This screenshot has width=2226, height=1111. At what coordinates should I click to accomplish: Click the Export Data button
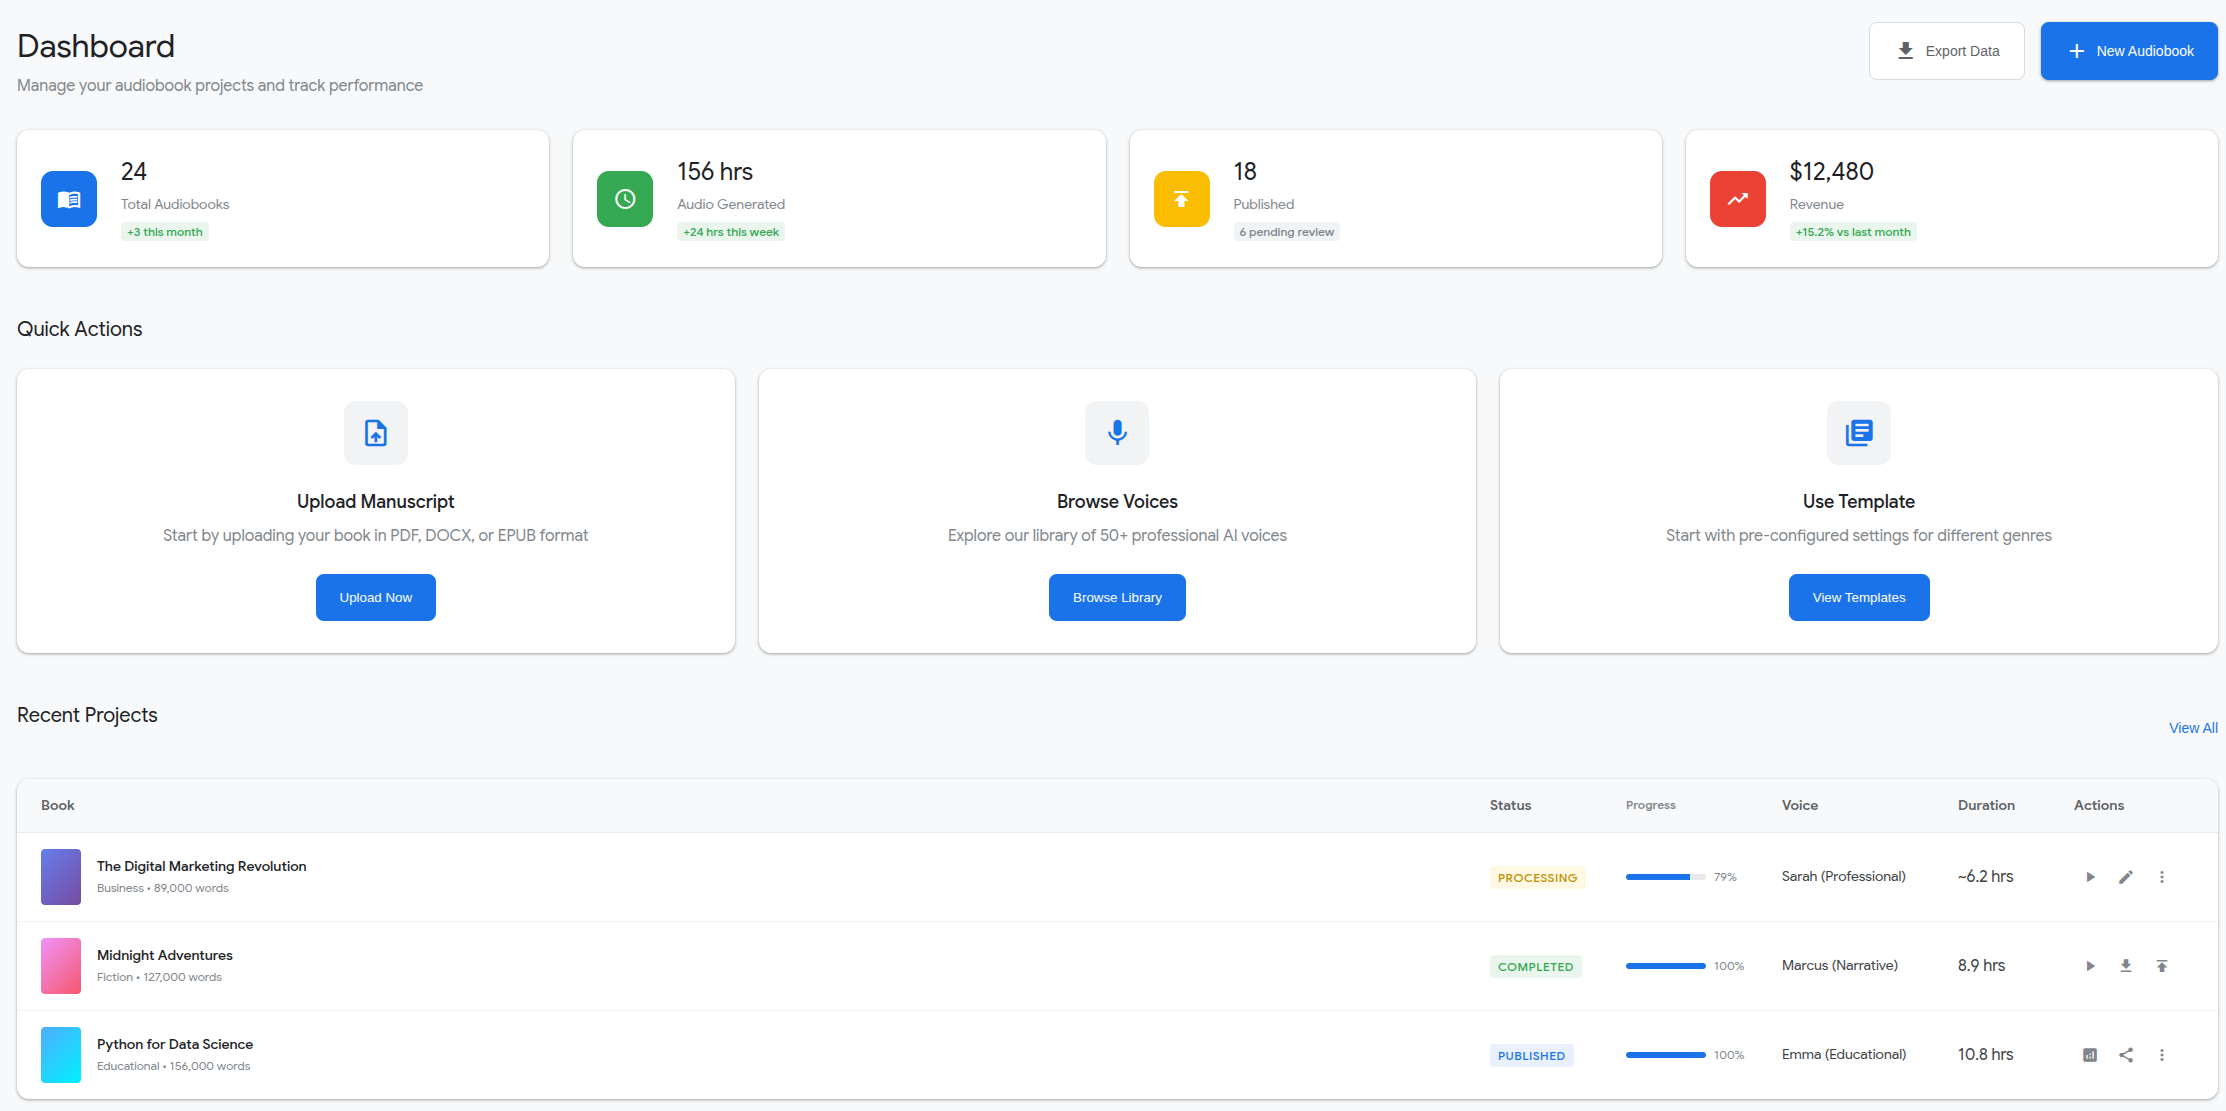click(x=1946, y=51)
